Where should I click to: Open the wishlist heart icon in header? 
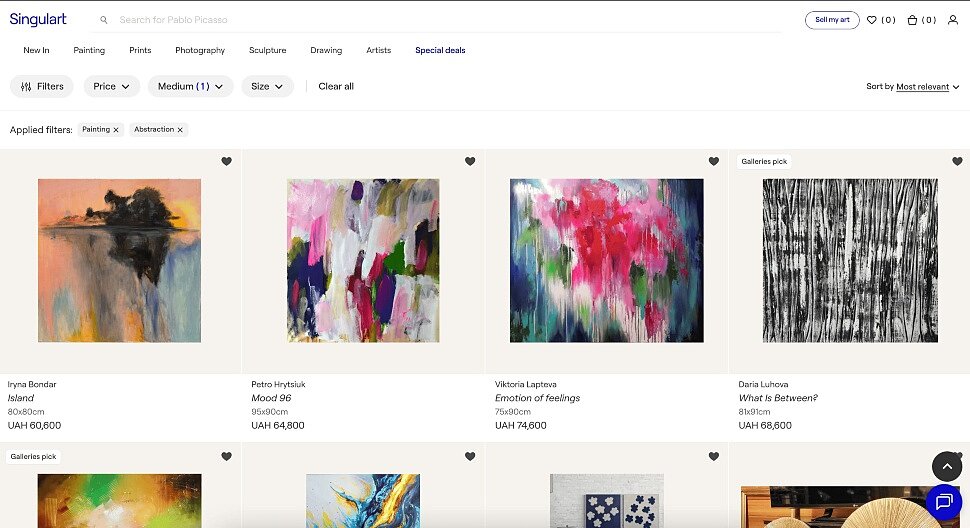[872, 20]
